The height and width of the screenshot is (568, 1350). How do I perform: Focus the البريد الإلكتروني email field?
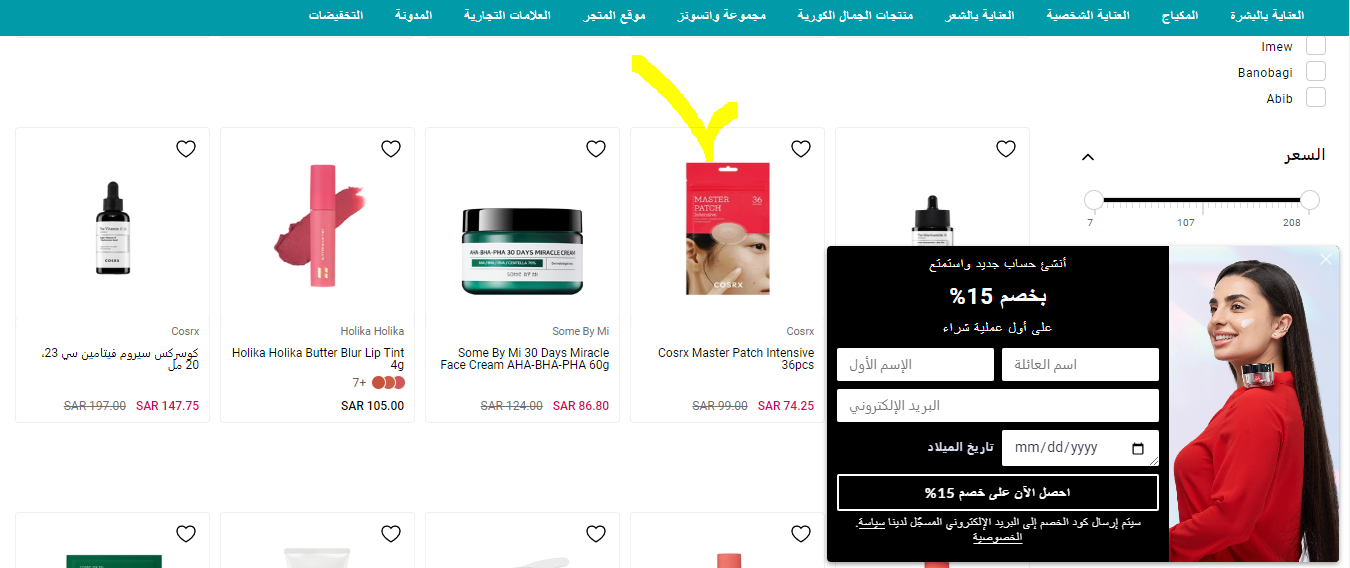pyautogui.click(x=998, y=406)
